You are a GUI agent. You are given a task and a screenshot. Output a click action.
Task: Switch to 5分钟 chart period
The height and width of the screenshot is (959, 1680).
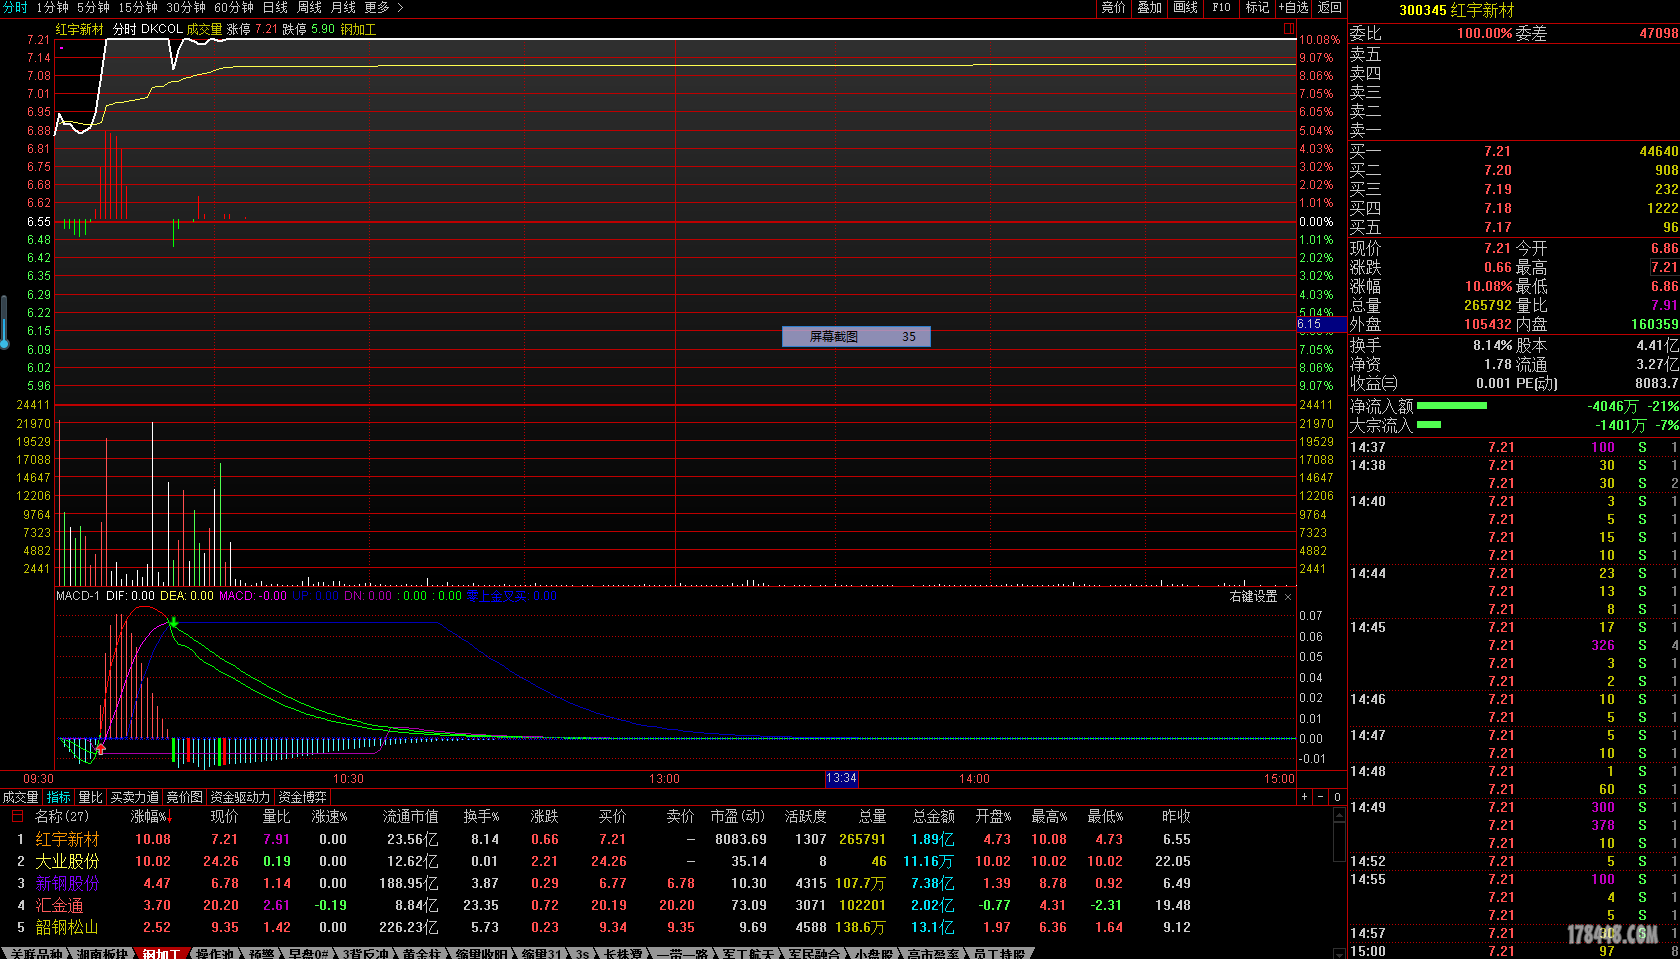(93, 7)
